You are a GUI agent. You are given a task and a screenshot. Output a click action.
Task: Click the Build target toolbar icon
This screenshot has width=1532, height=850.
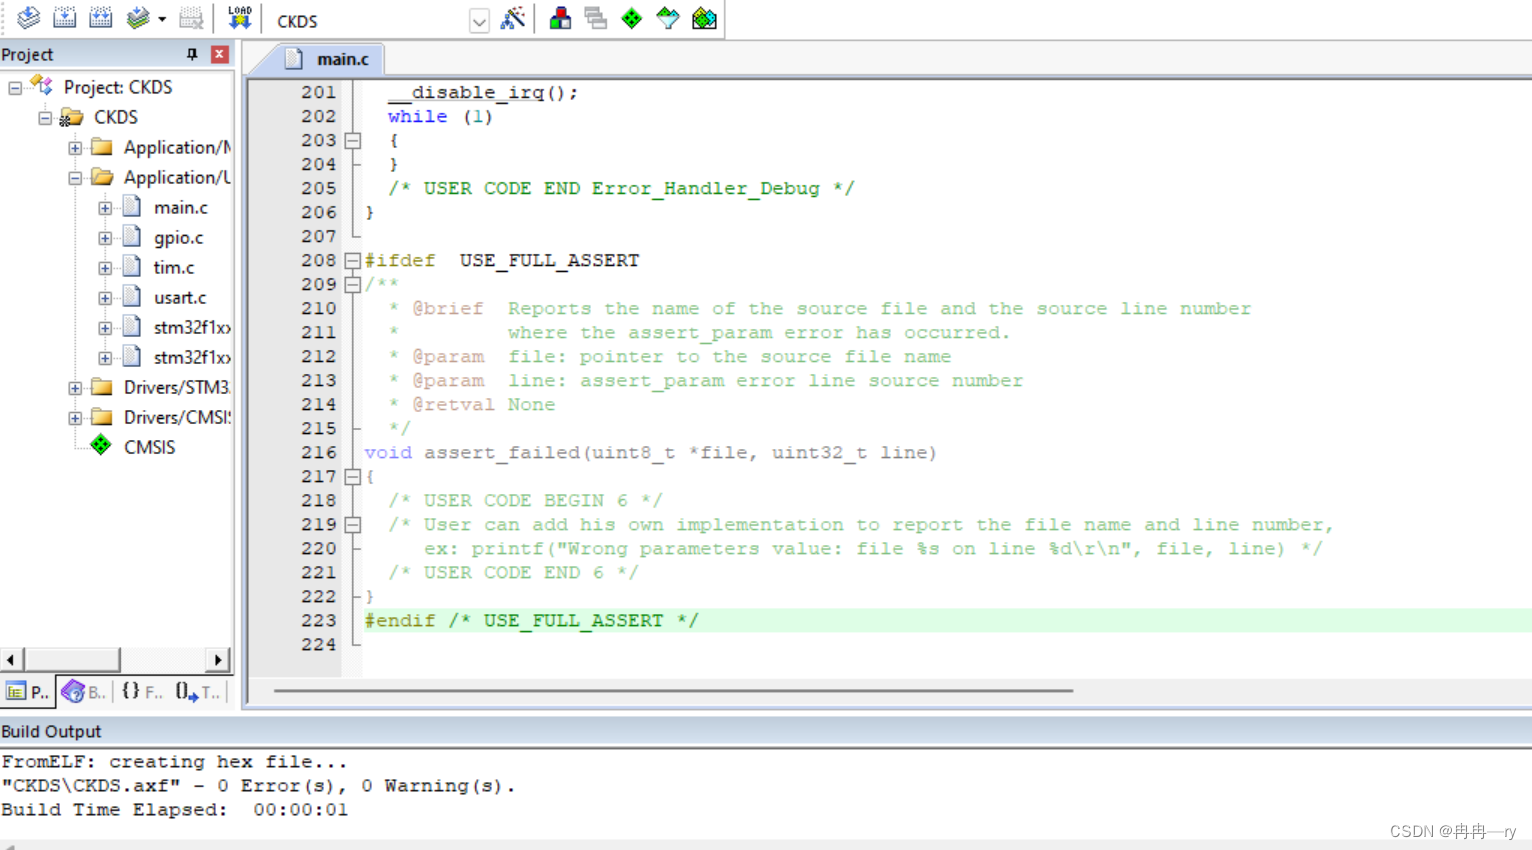click(x=65, y=18)
